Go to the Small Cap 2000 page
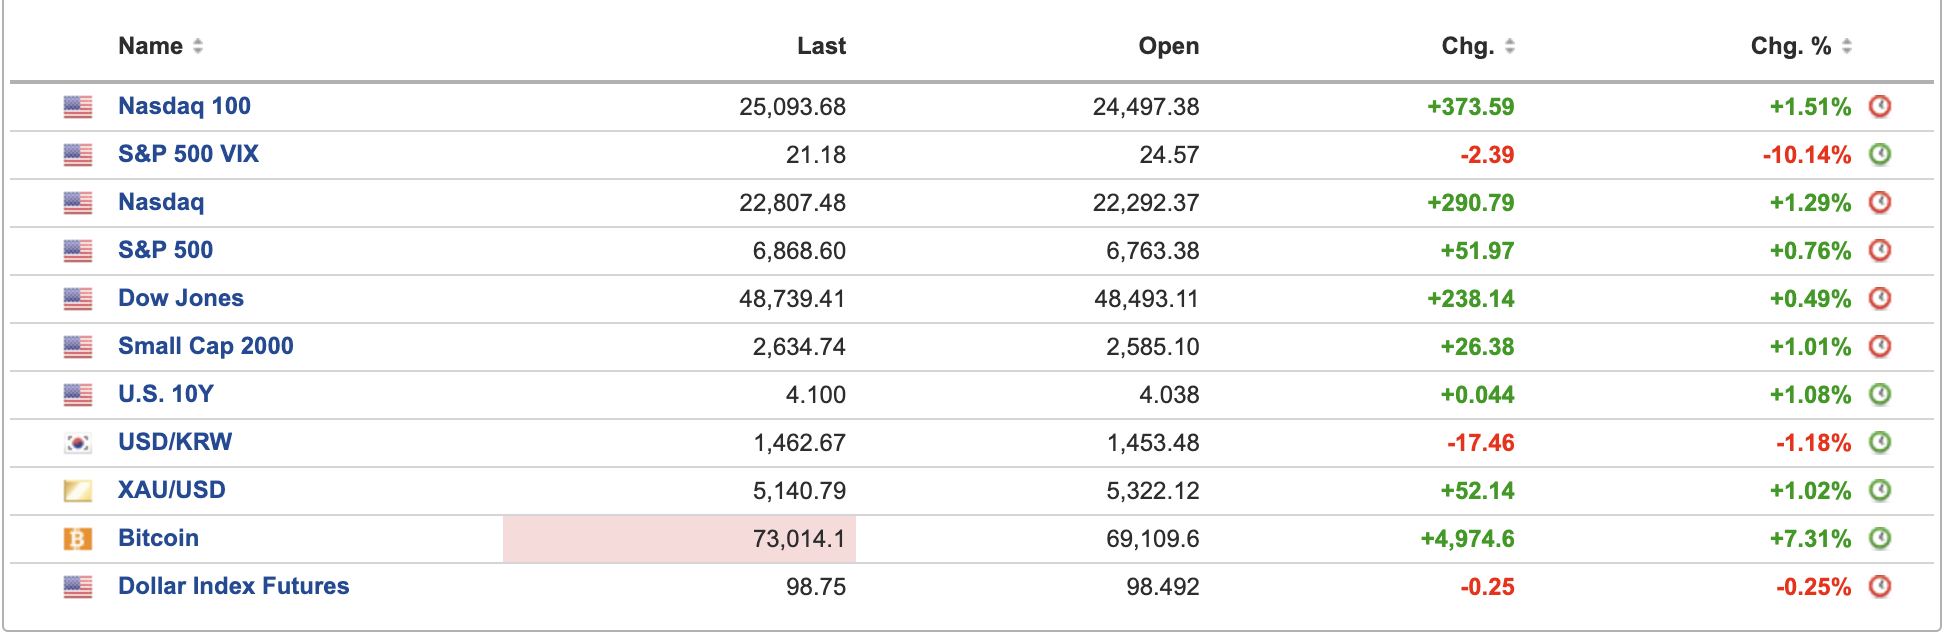1948x640 pixels. [205, 346]
